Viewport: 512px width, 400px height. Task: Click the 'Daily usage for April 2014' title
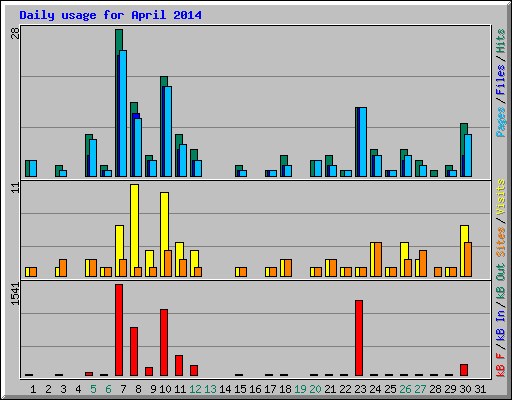110,15
